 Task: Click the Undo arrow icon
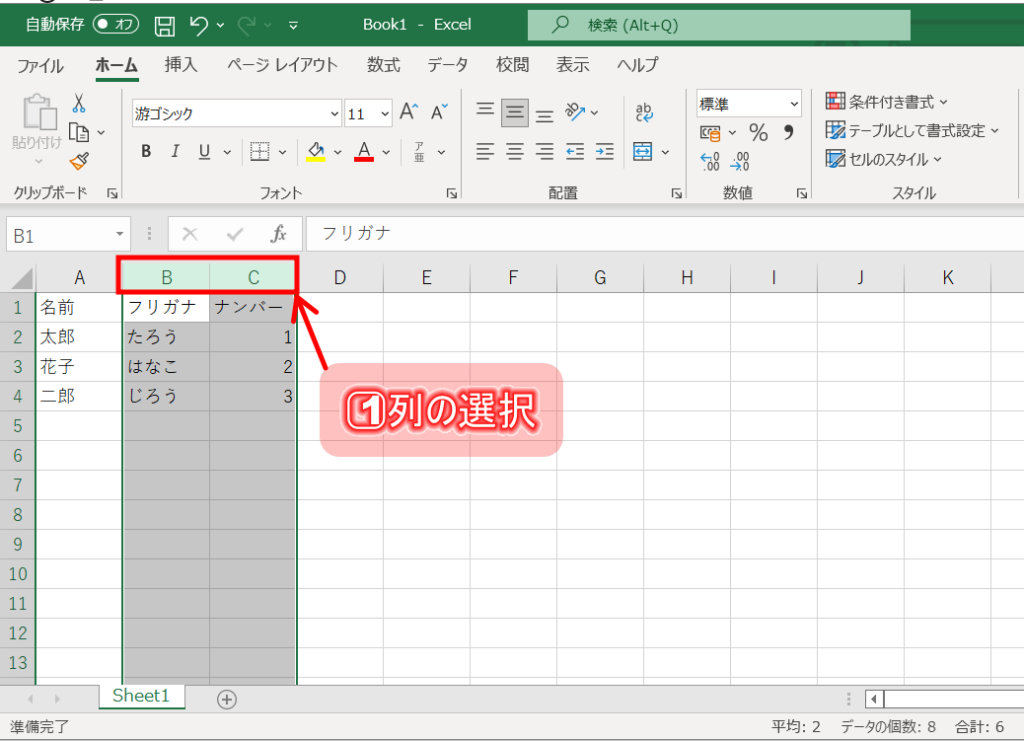[198, 25]
